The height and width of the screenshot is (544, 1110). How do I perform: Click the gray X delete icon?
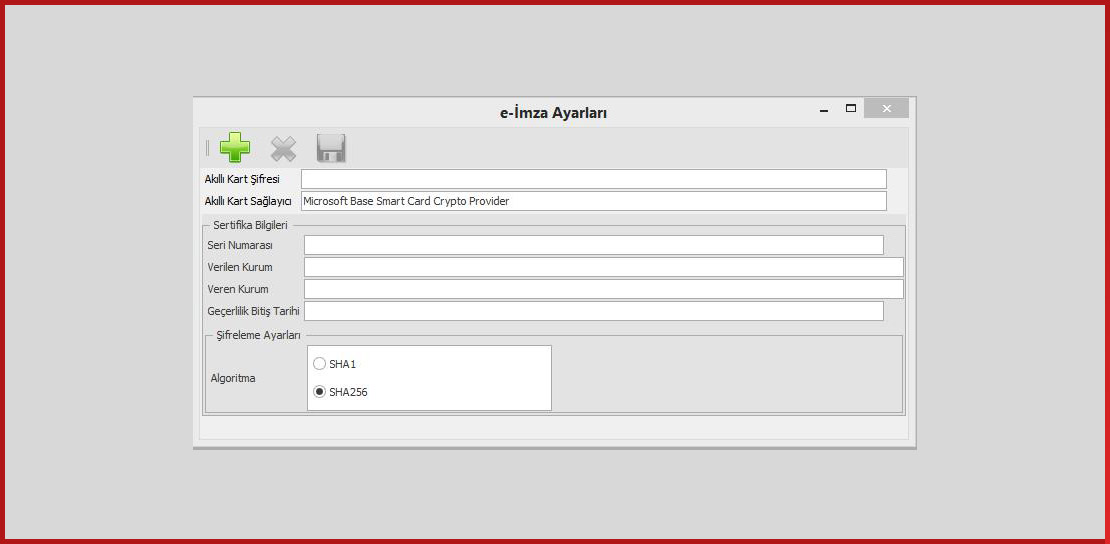point(284,149)
